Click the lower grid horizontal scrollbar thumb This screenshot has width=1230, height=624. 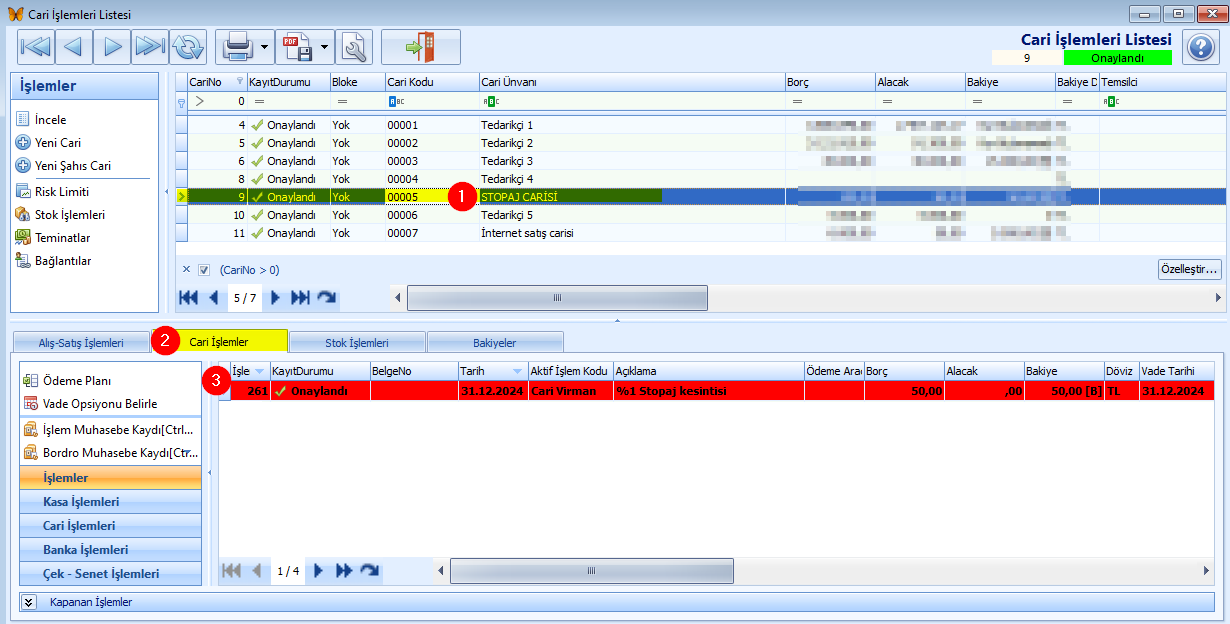(590, 571)
